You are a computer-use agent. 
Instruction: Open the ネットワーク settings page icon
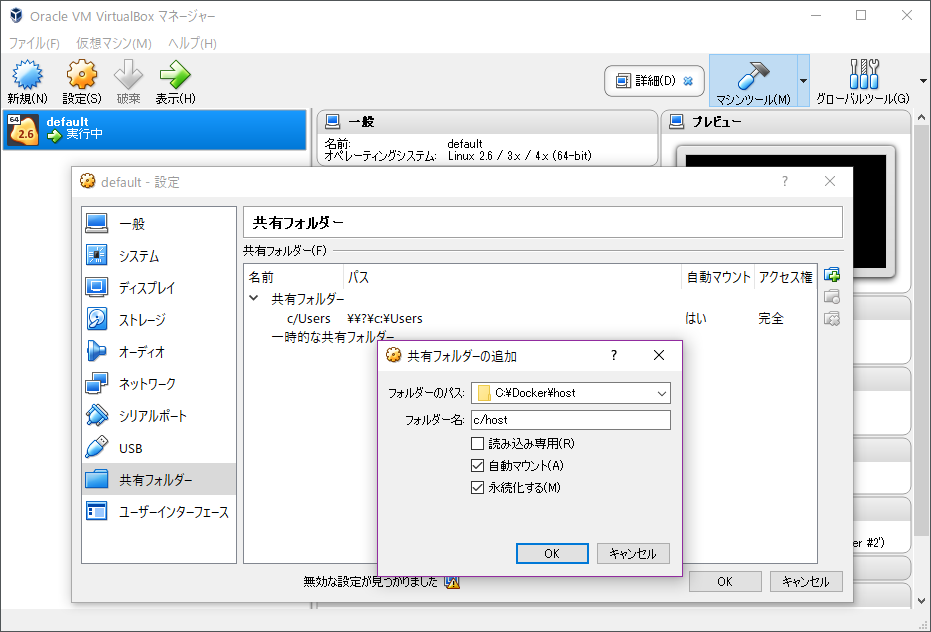pyautogui.click(x=96, y=383)
